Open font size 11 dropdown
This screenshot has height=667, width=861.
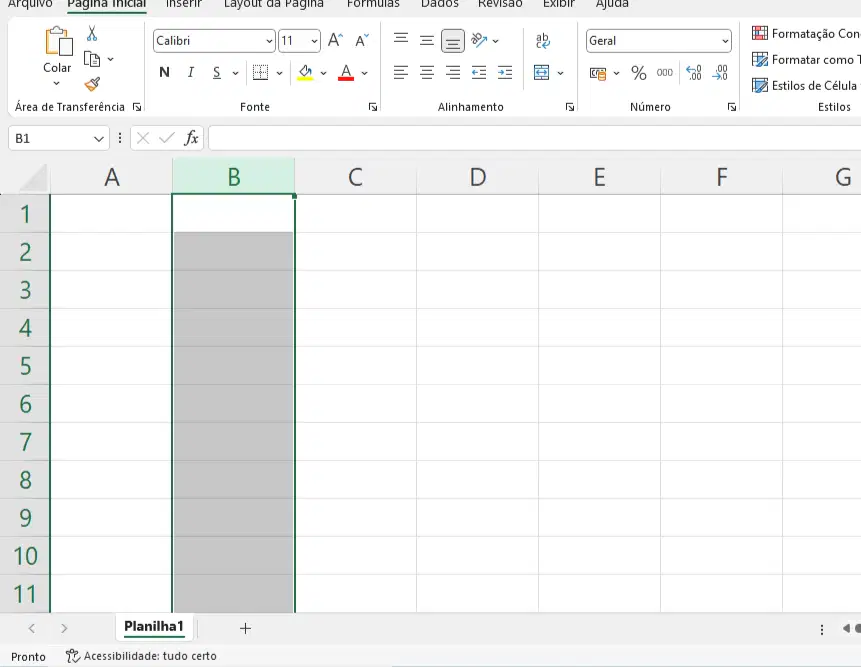pyautogui.click(x=314, y=41)
